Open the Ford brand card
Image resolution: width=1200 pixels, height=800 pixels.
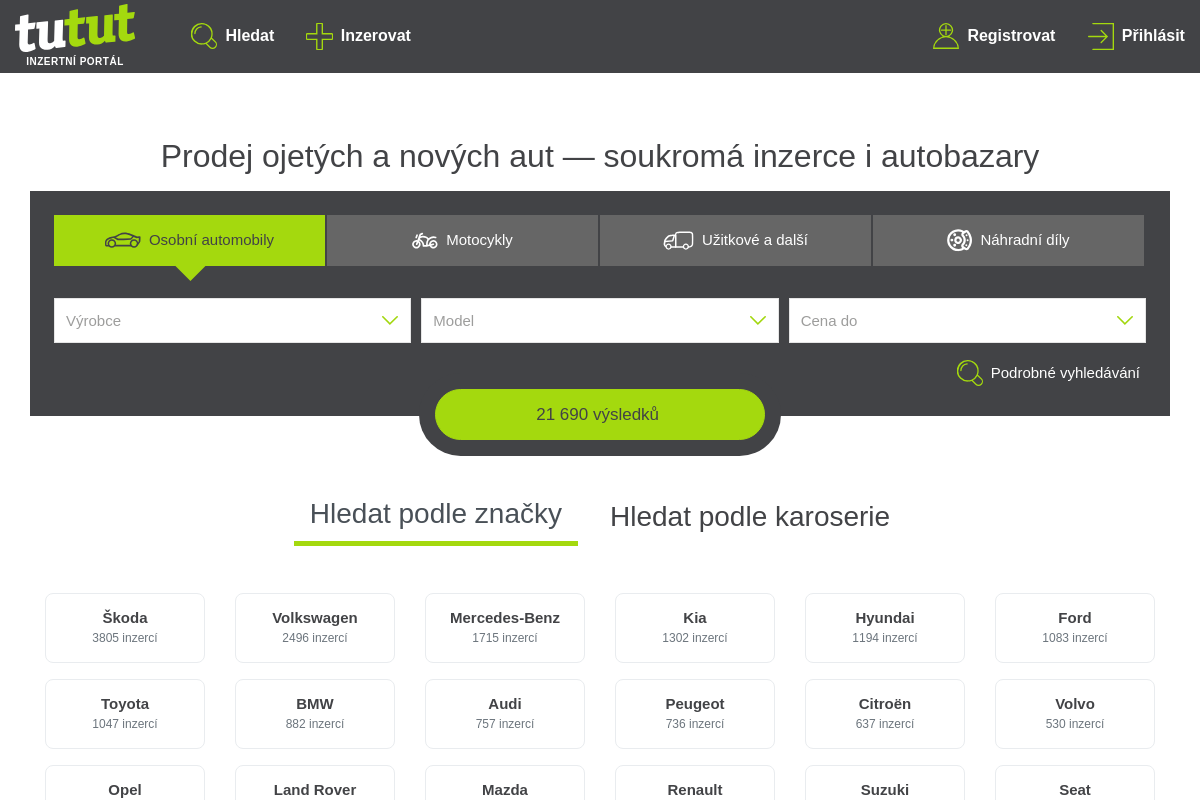click(1075, 628)
